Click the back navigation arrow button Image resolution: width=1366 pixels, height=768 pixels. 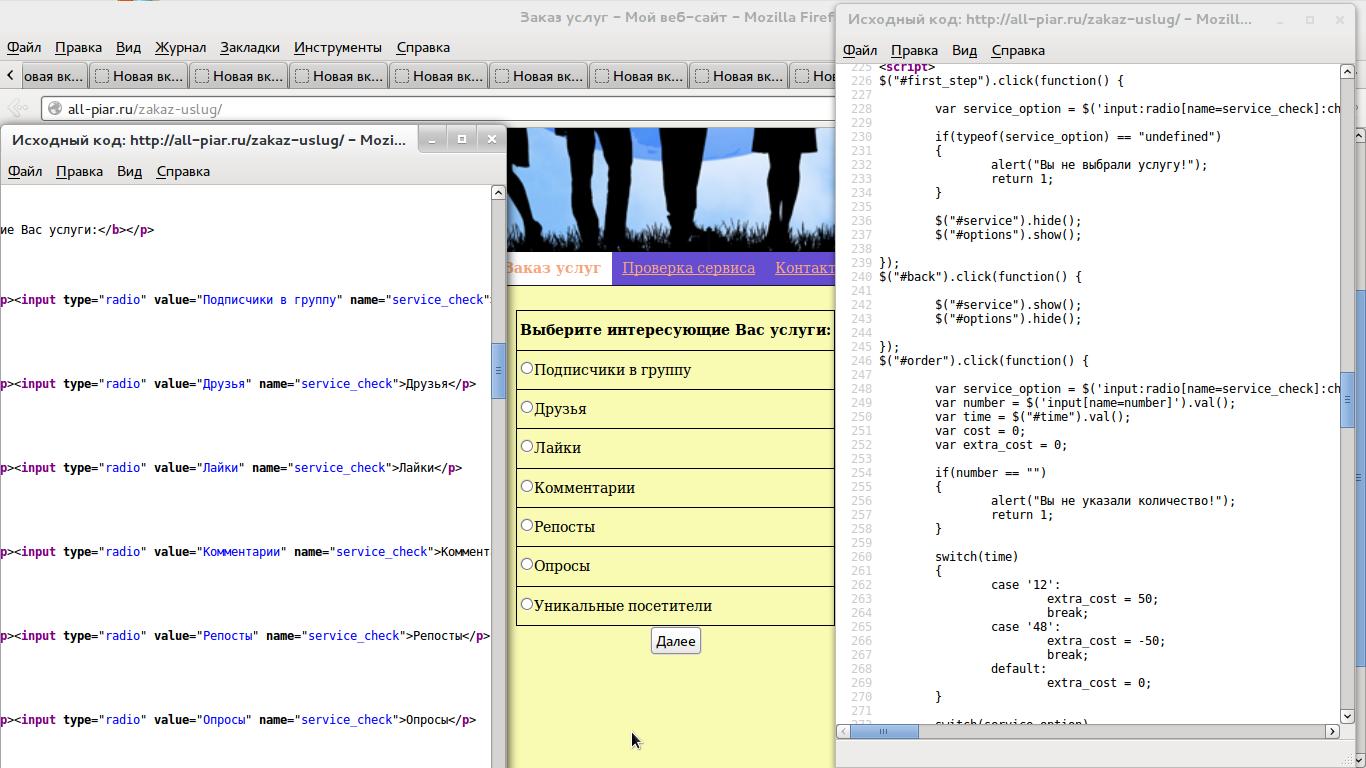[18, 108]
